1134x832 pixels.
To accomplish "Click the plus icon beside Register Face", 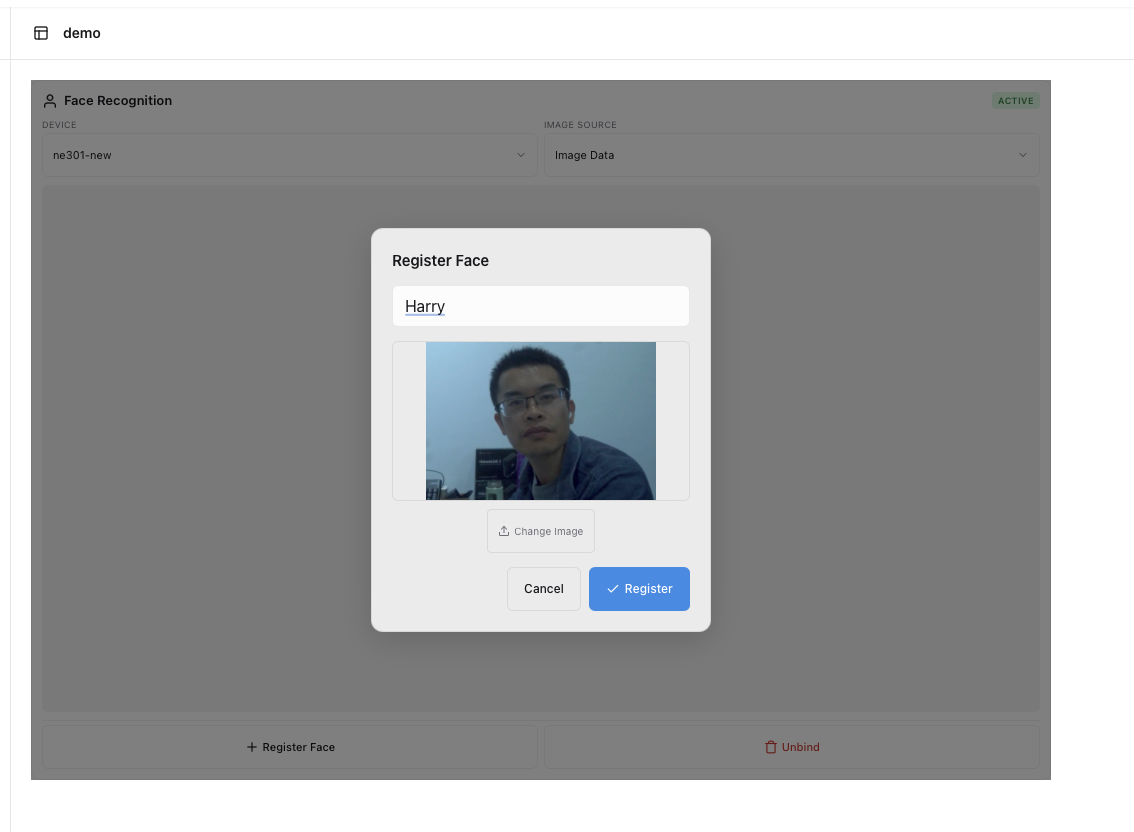I will pyautogui.click(x=252, y=747).
